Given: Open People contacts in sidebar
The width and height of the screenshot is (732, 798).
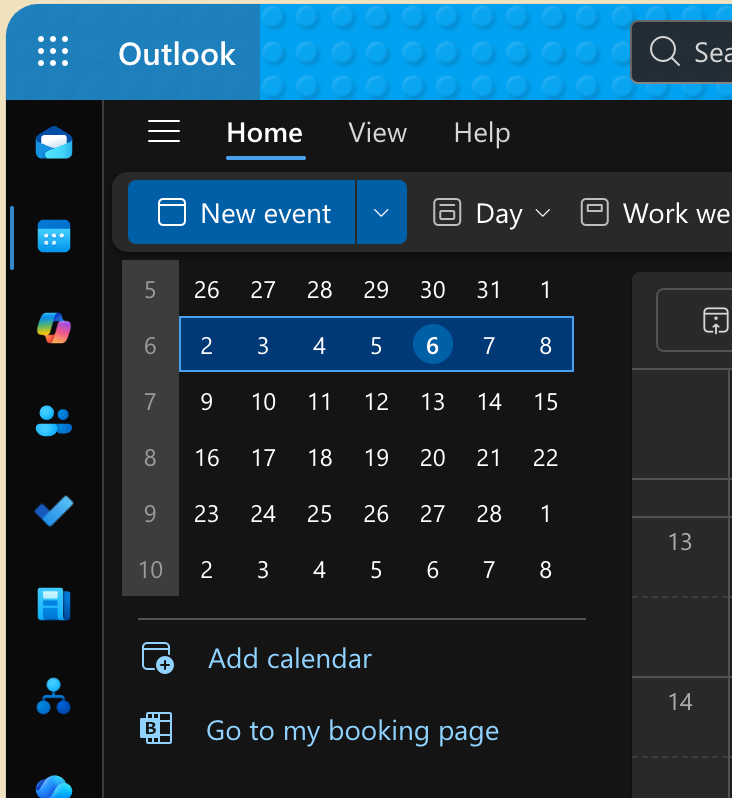Looking at the screenshot, I should (x=53, y=420).
